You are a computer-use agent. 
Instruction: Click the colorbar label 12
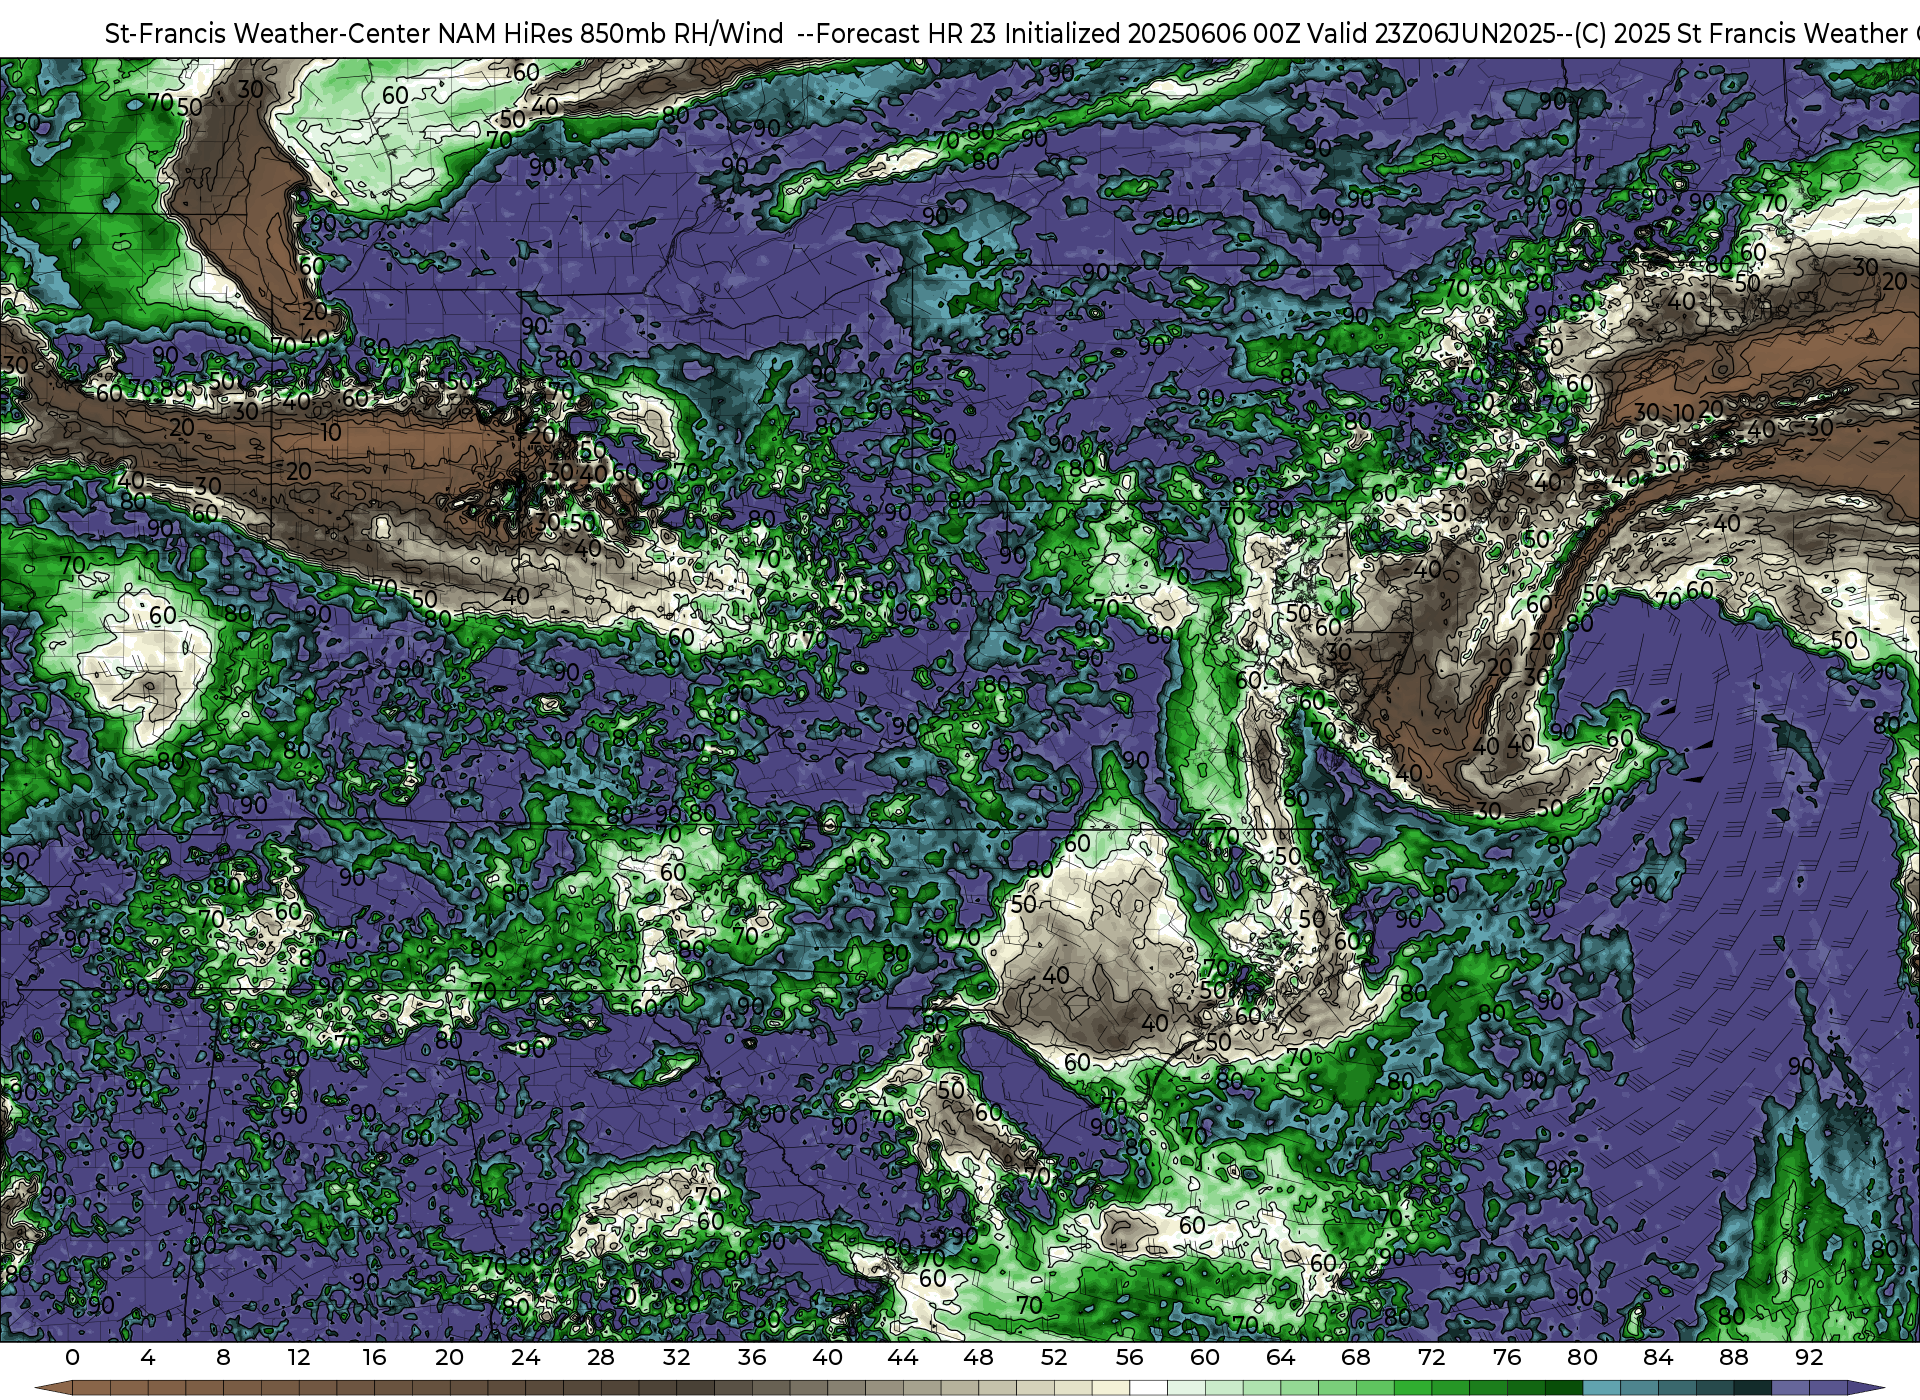click(299, 1358)
